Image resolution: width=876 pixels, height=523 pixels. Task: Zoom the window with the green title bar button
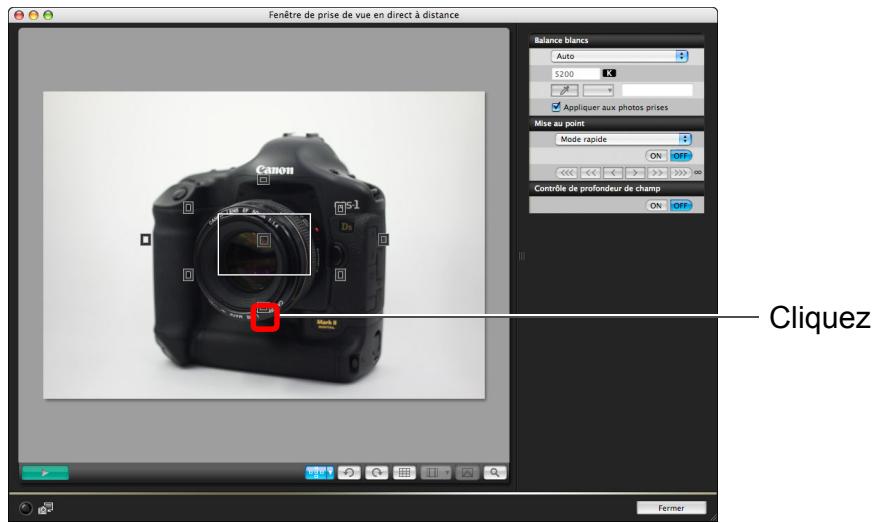pos(48,15)
